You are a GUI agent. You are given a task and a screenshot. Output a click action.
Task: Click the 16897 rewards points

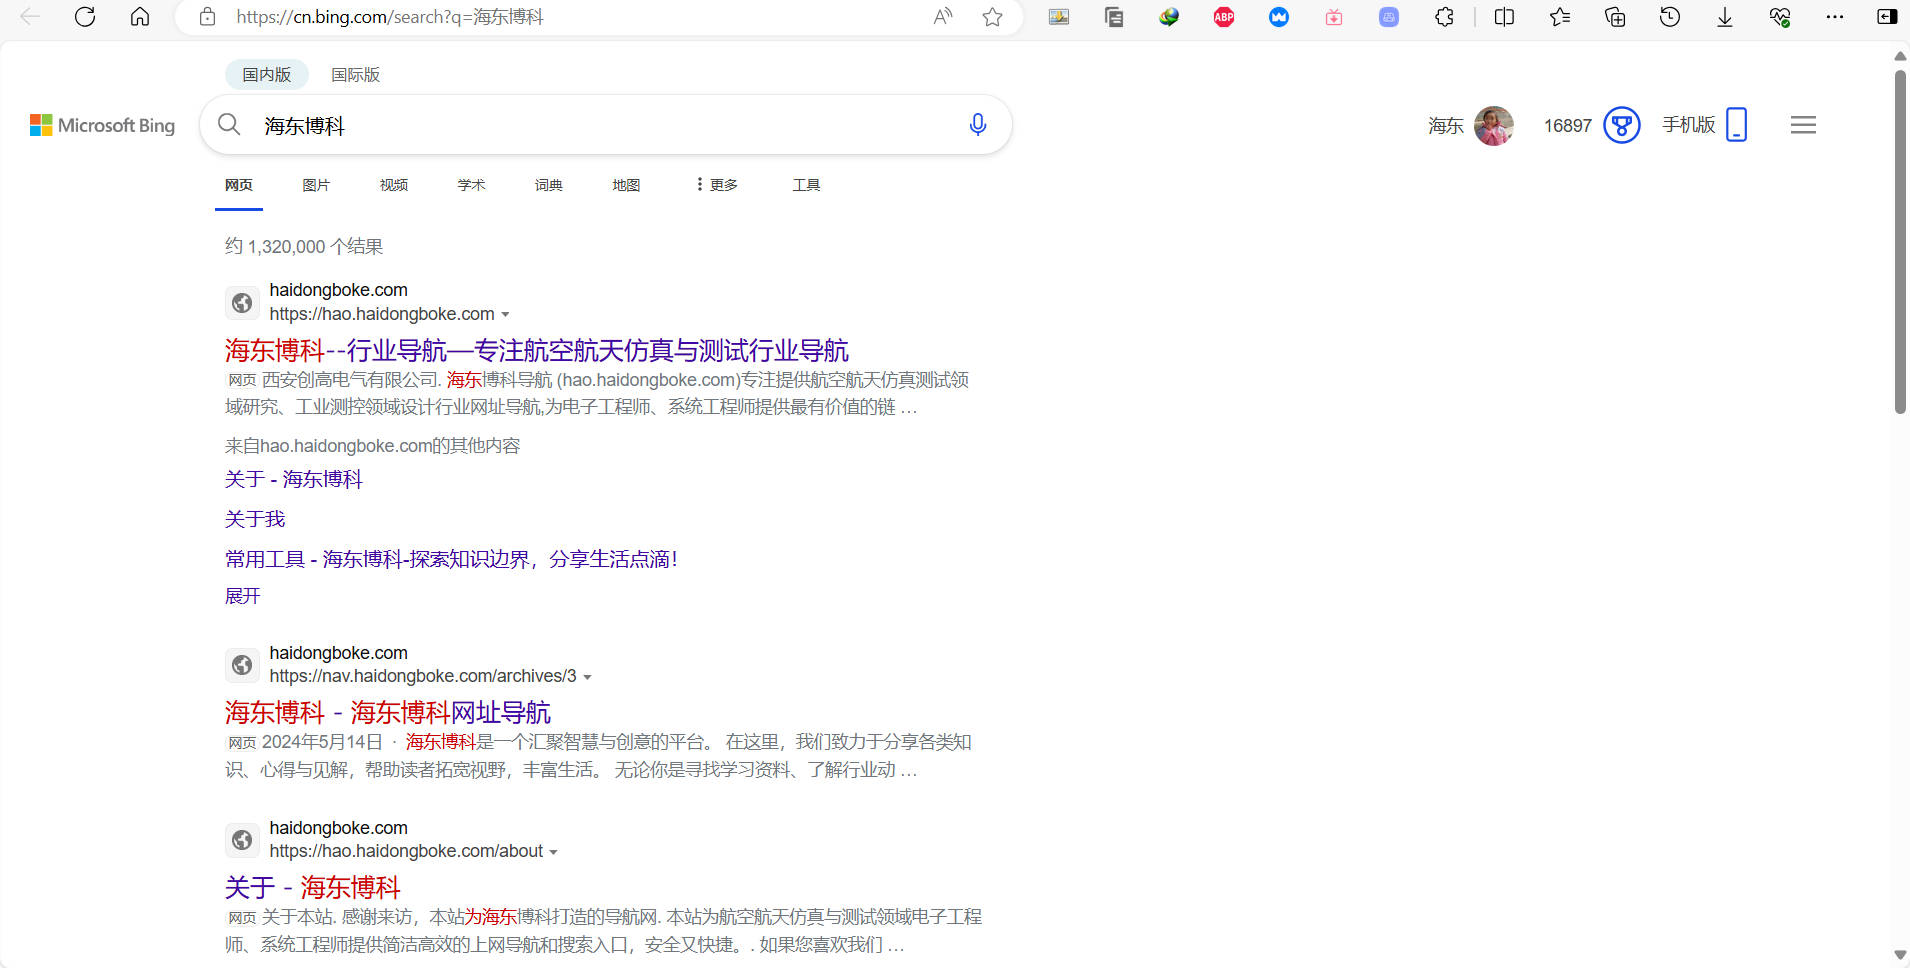pyautogui.click(x=1567, y=126)
